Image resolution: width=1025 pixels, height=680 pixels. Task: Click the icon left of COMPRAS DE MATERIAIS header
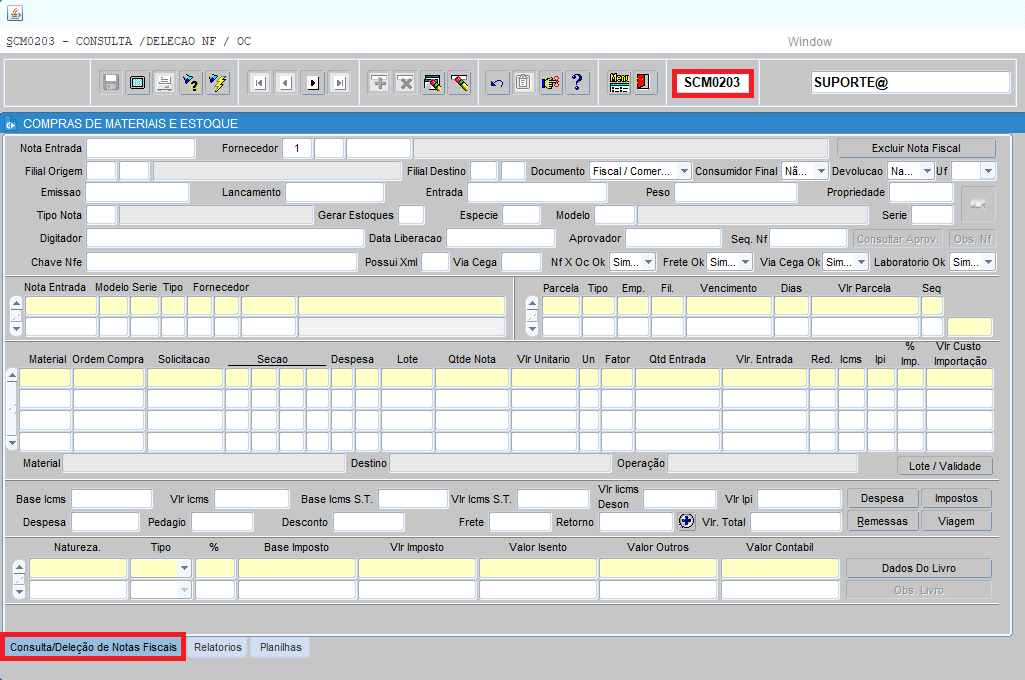10,124
